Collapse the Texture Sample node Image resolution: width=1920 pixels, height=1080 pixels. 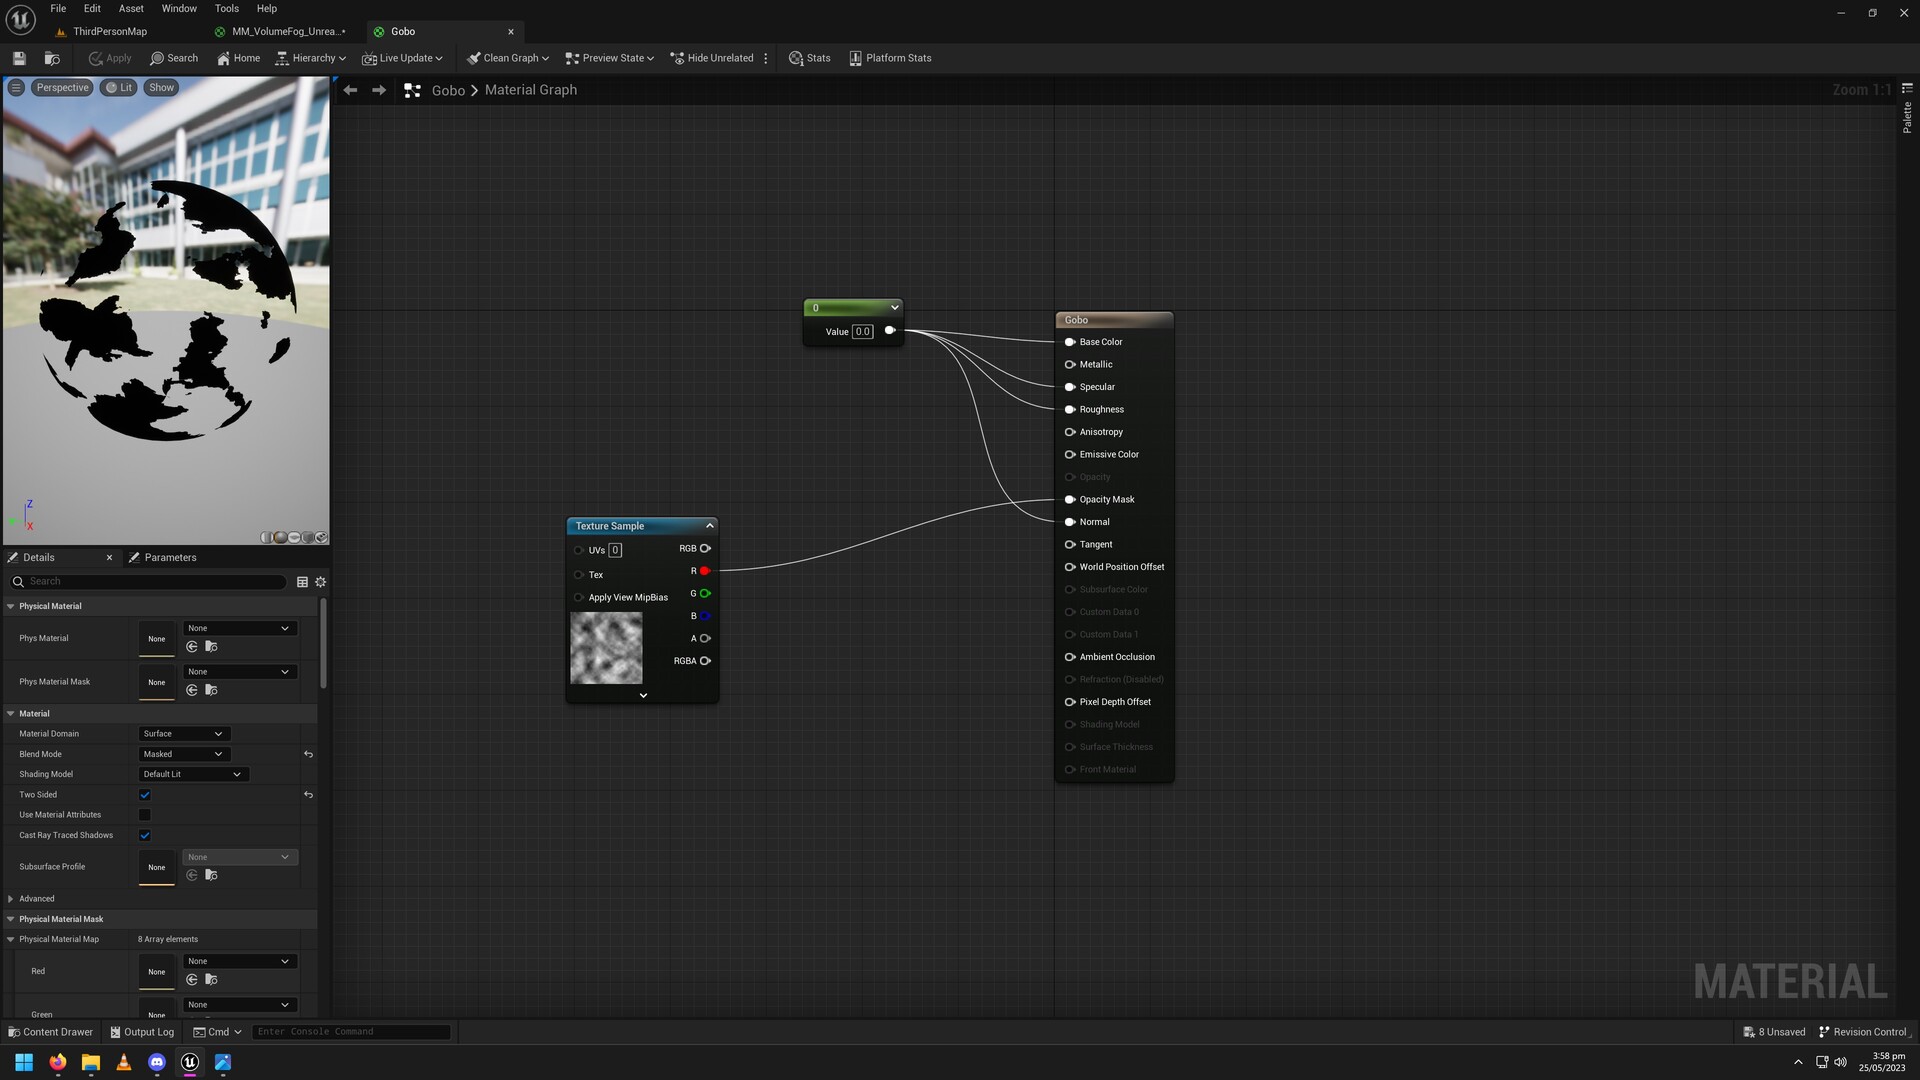[709, 525]
